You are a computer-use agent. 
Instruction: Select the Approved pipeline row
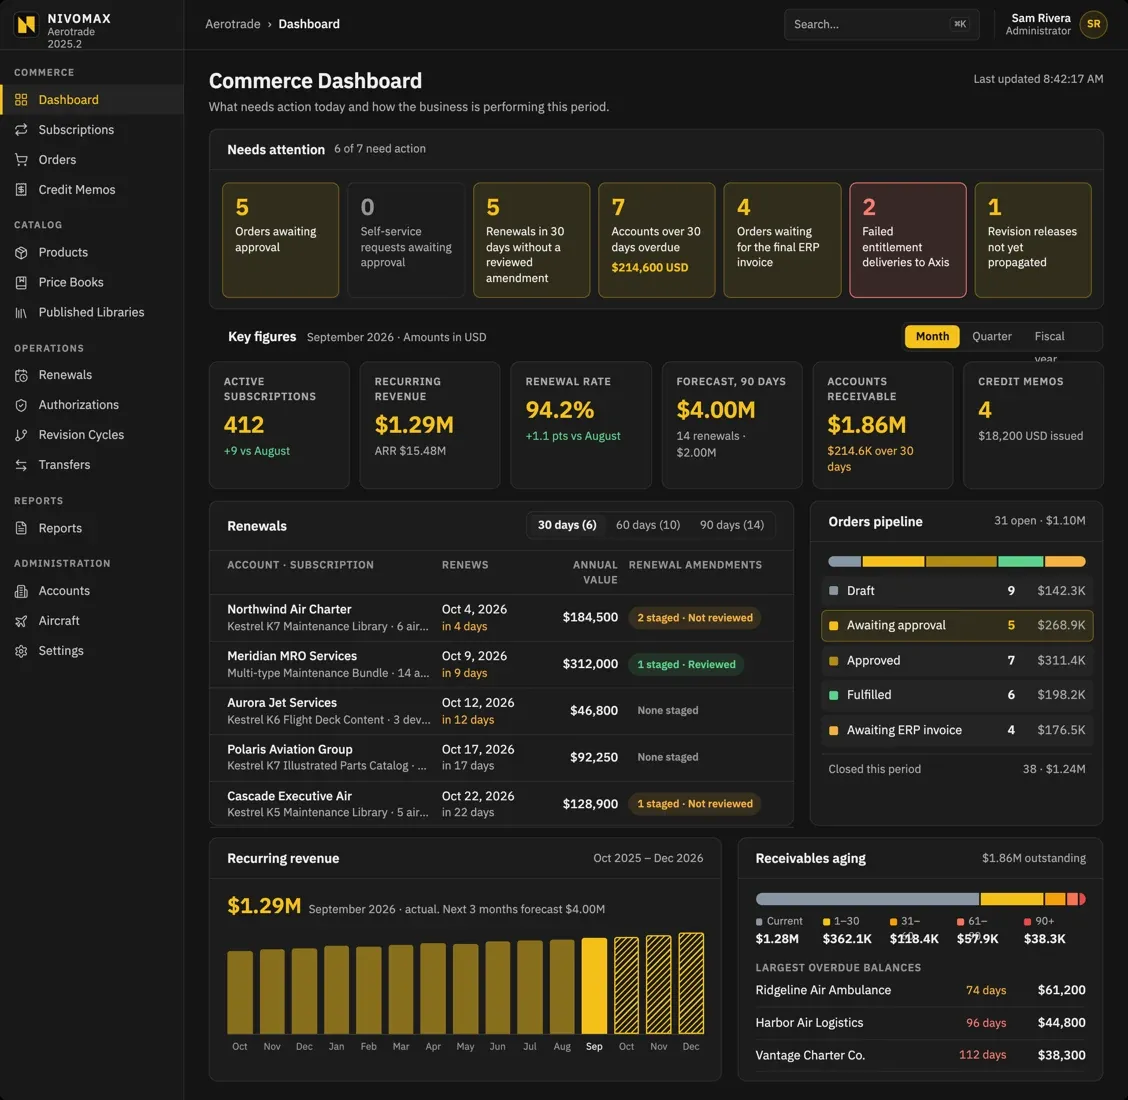(957, 660)
